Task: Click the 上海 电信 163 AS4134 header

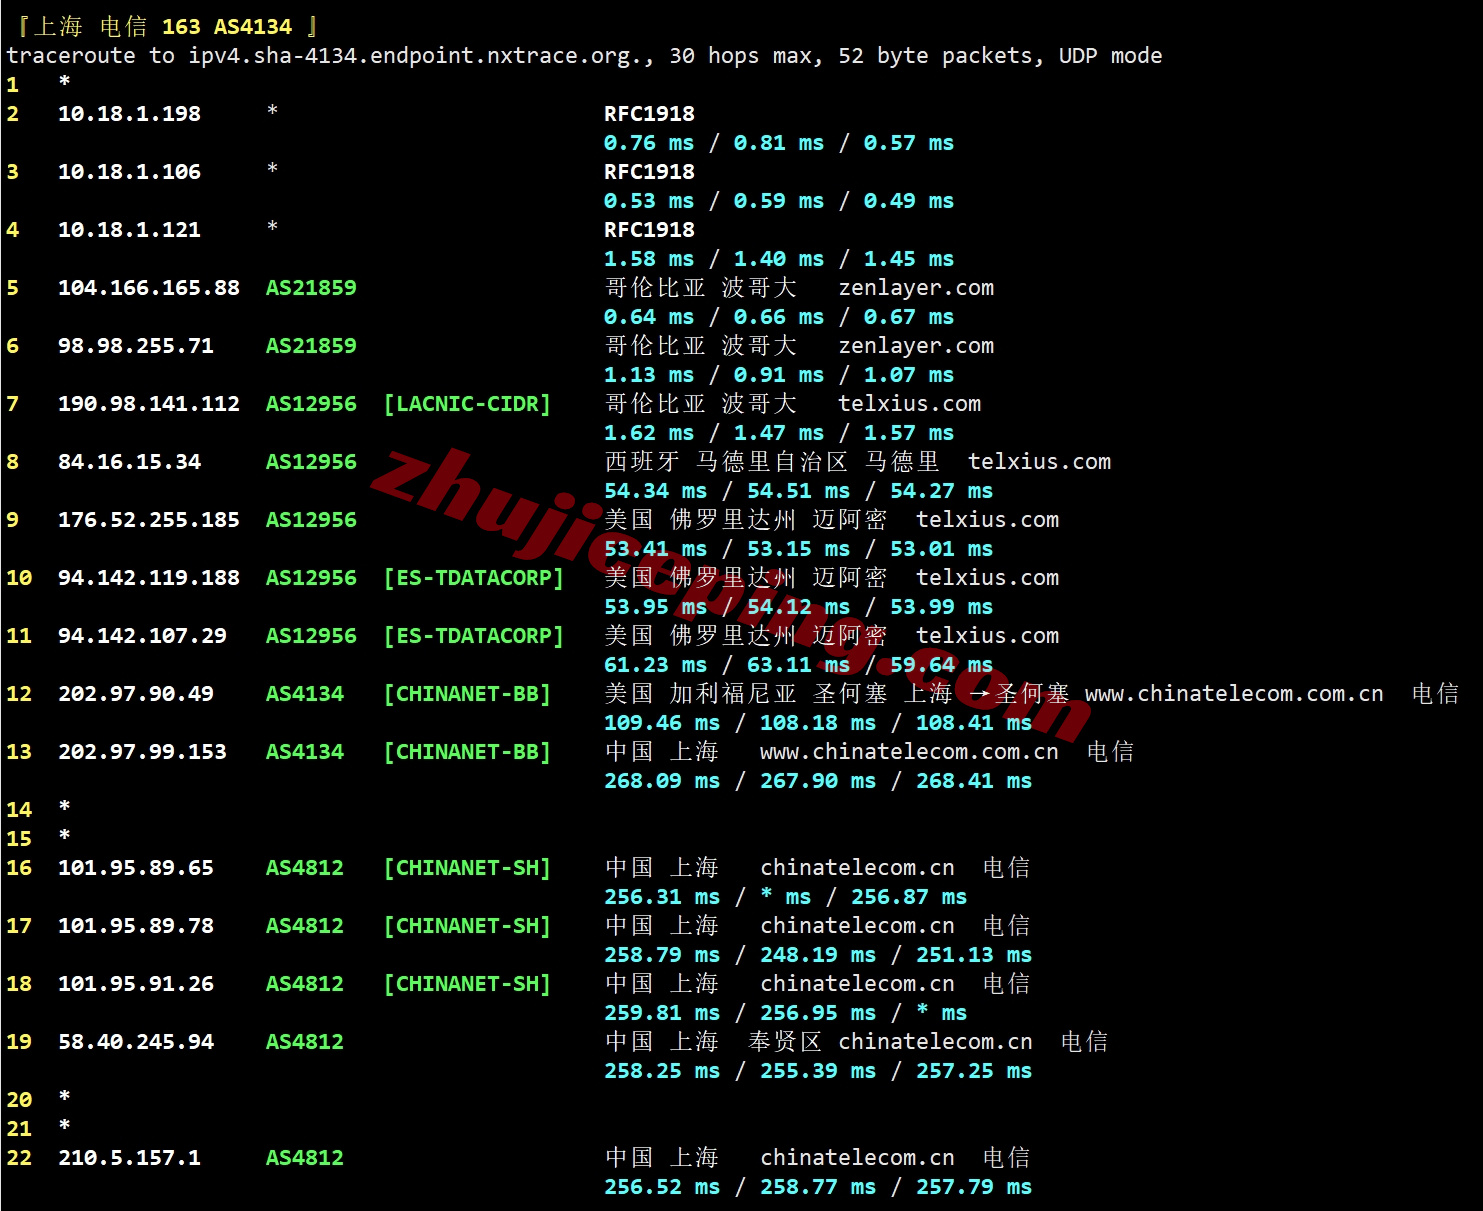Action: click(166, 27)
